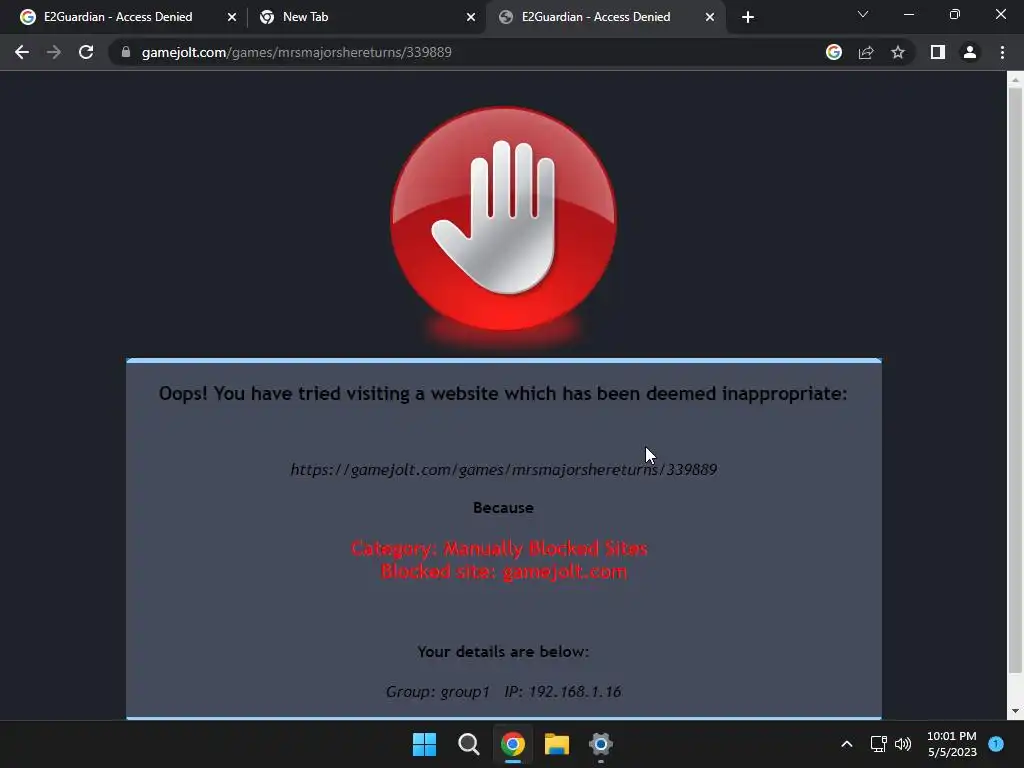Click the red stop hand image
1024x768 pixels.
504,220
